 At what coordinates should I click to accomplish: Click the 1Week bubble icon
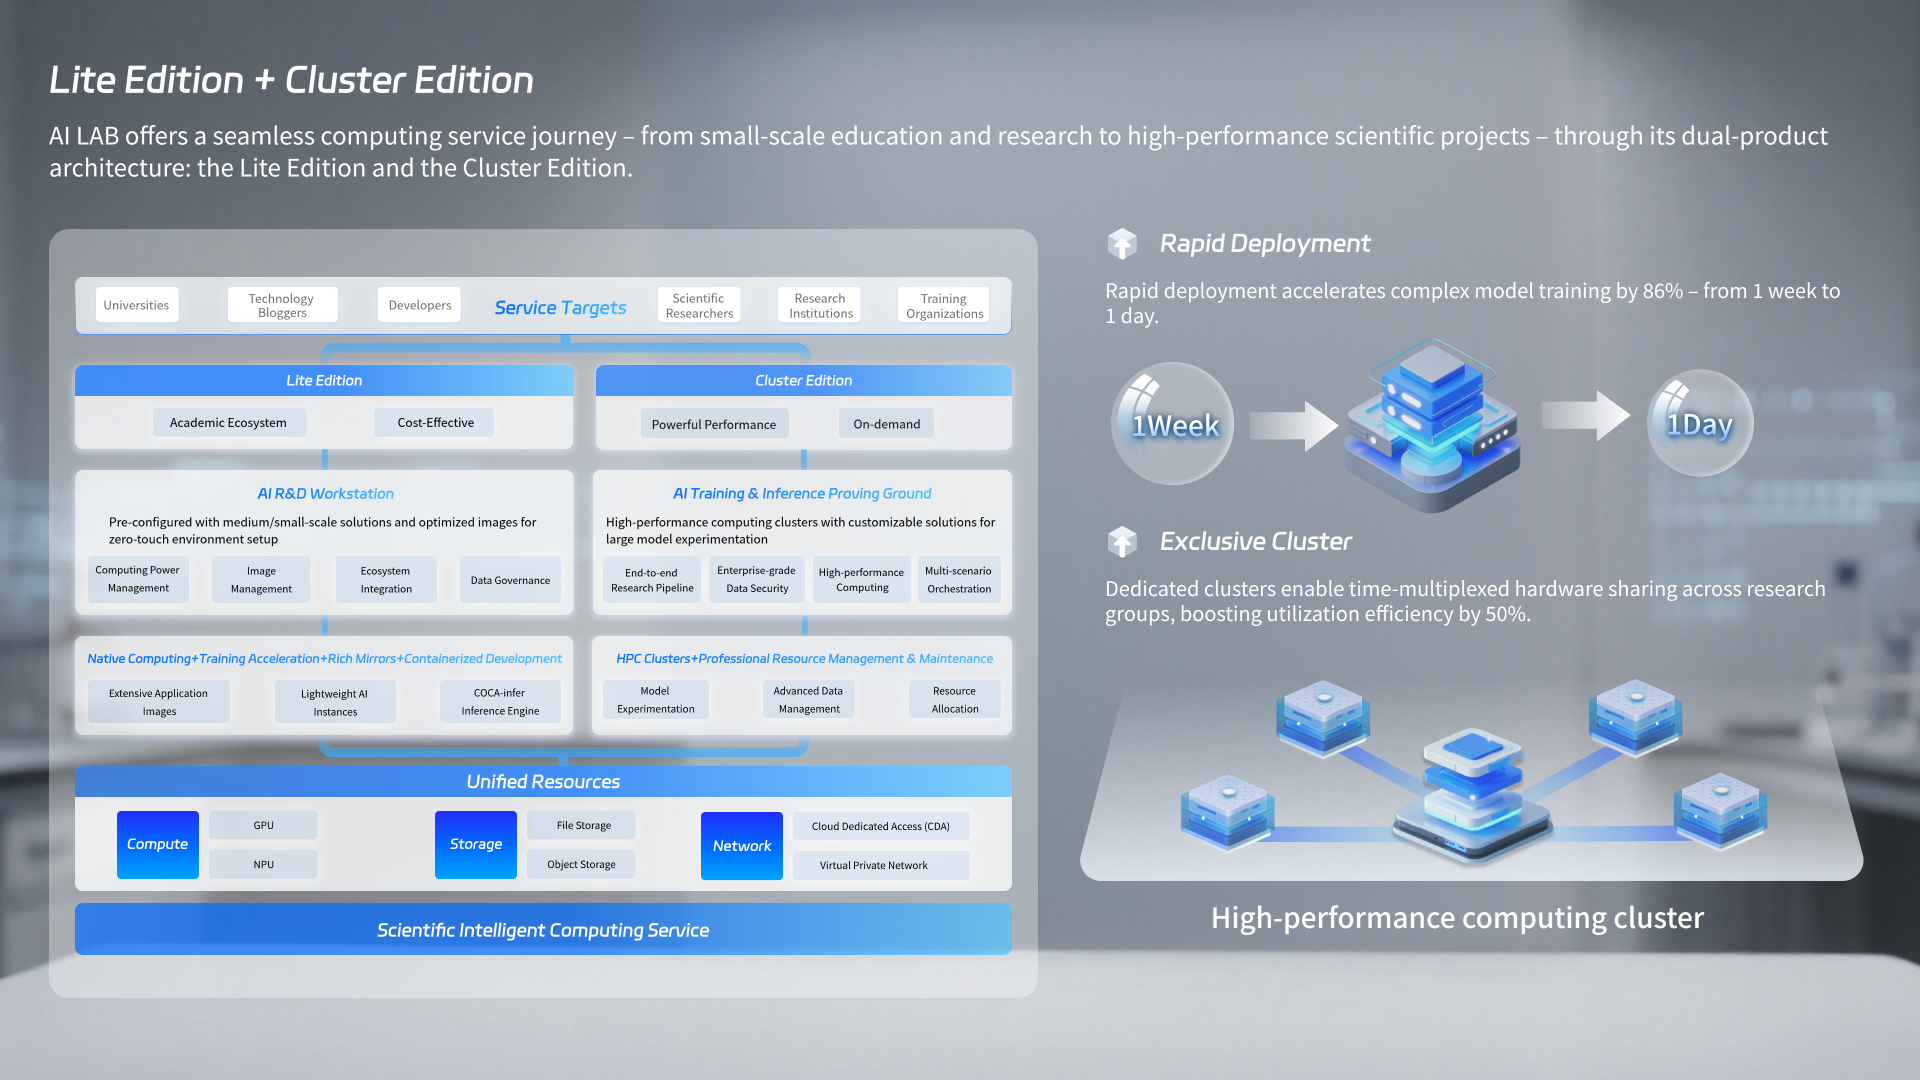[1174, 425]
